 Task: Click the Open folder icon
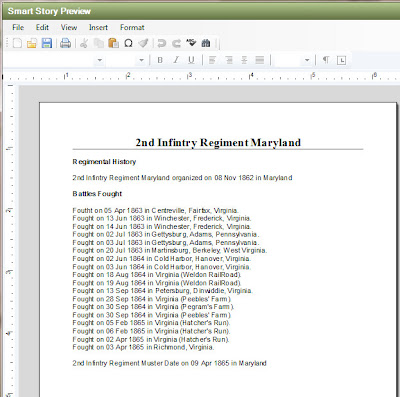coord(32,43)
